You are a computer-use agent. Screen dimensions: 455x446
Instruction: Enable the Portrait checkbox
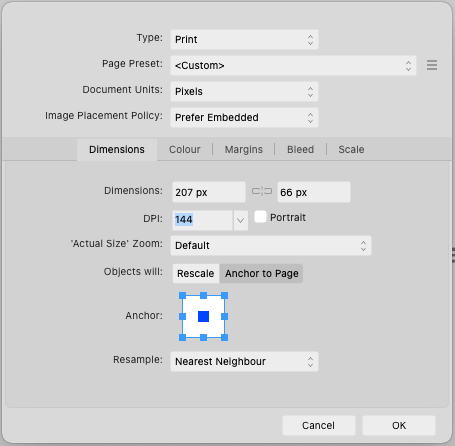pos(260,217)
